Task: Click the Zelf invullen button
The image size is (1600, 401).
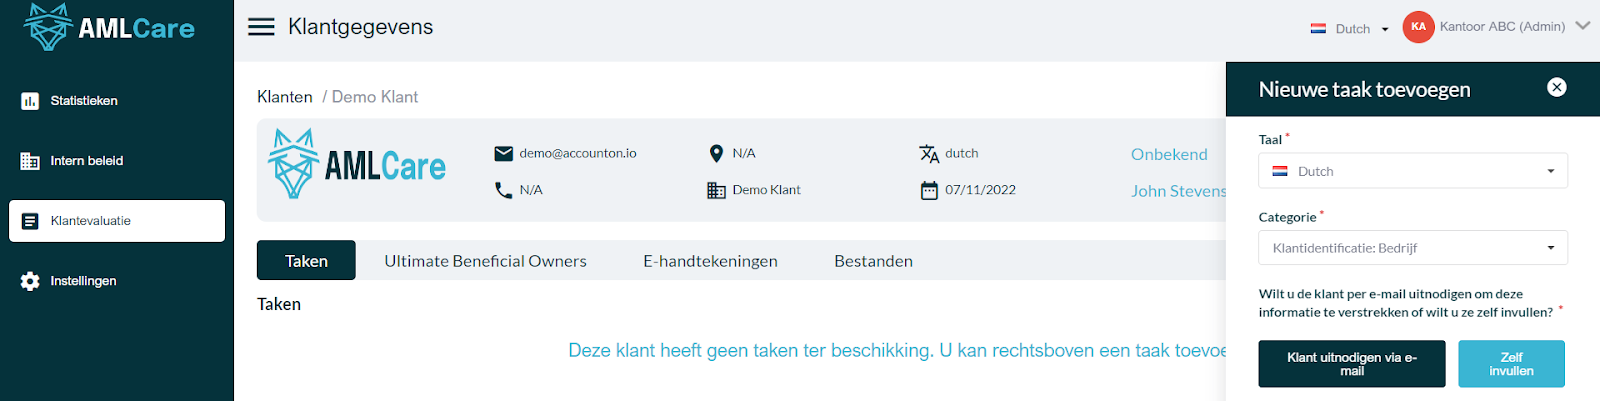Action: pyautogui.click(x=1511, y=364)
